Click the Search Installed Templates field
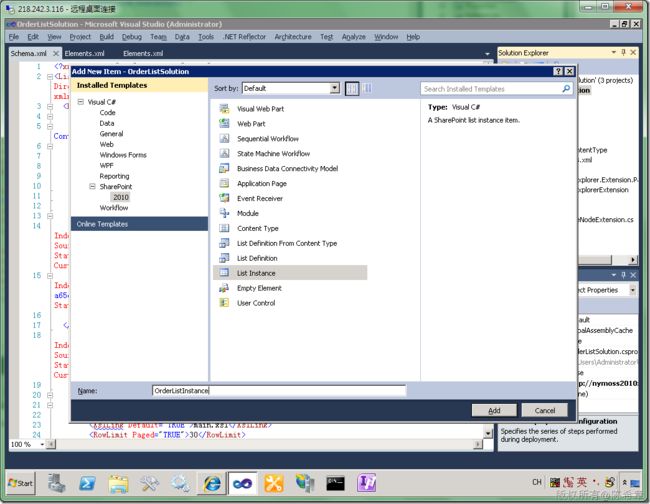The width and height of the screenshot is (650, 504). coord(492,89)
